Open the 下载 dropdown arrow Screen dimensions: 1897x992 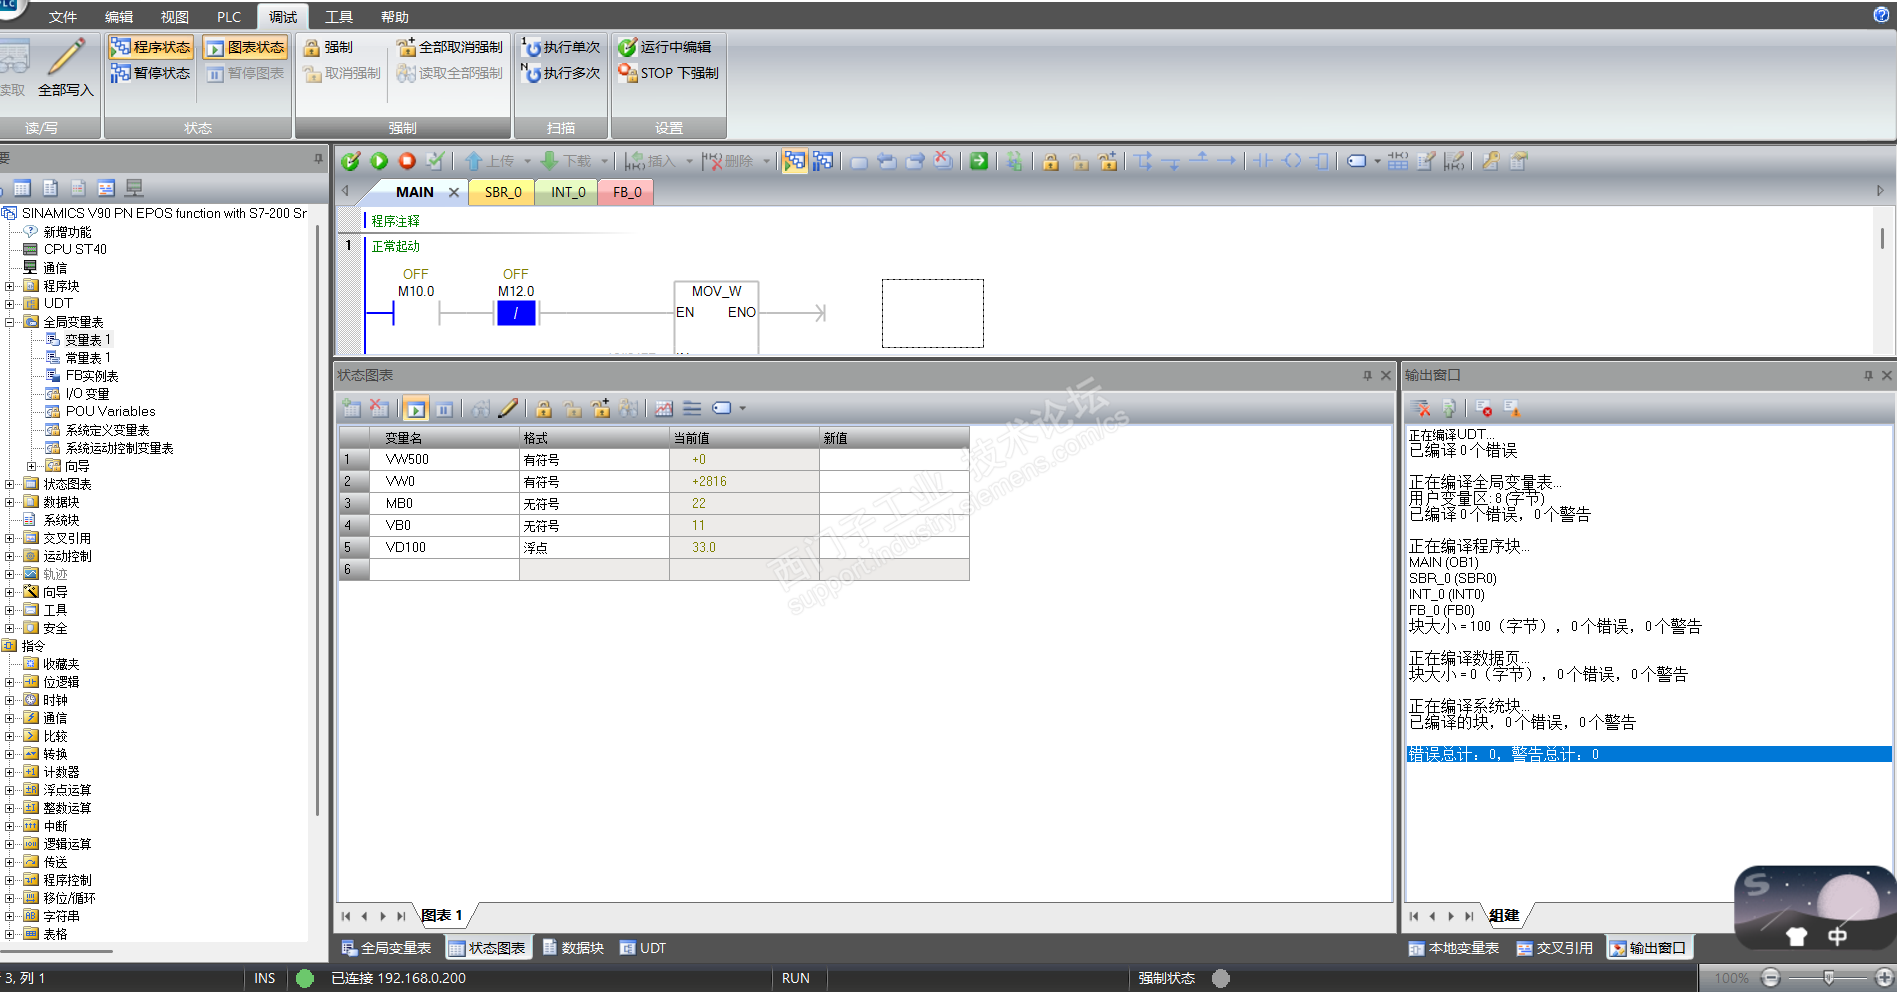(604, 161)
